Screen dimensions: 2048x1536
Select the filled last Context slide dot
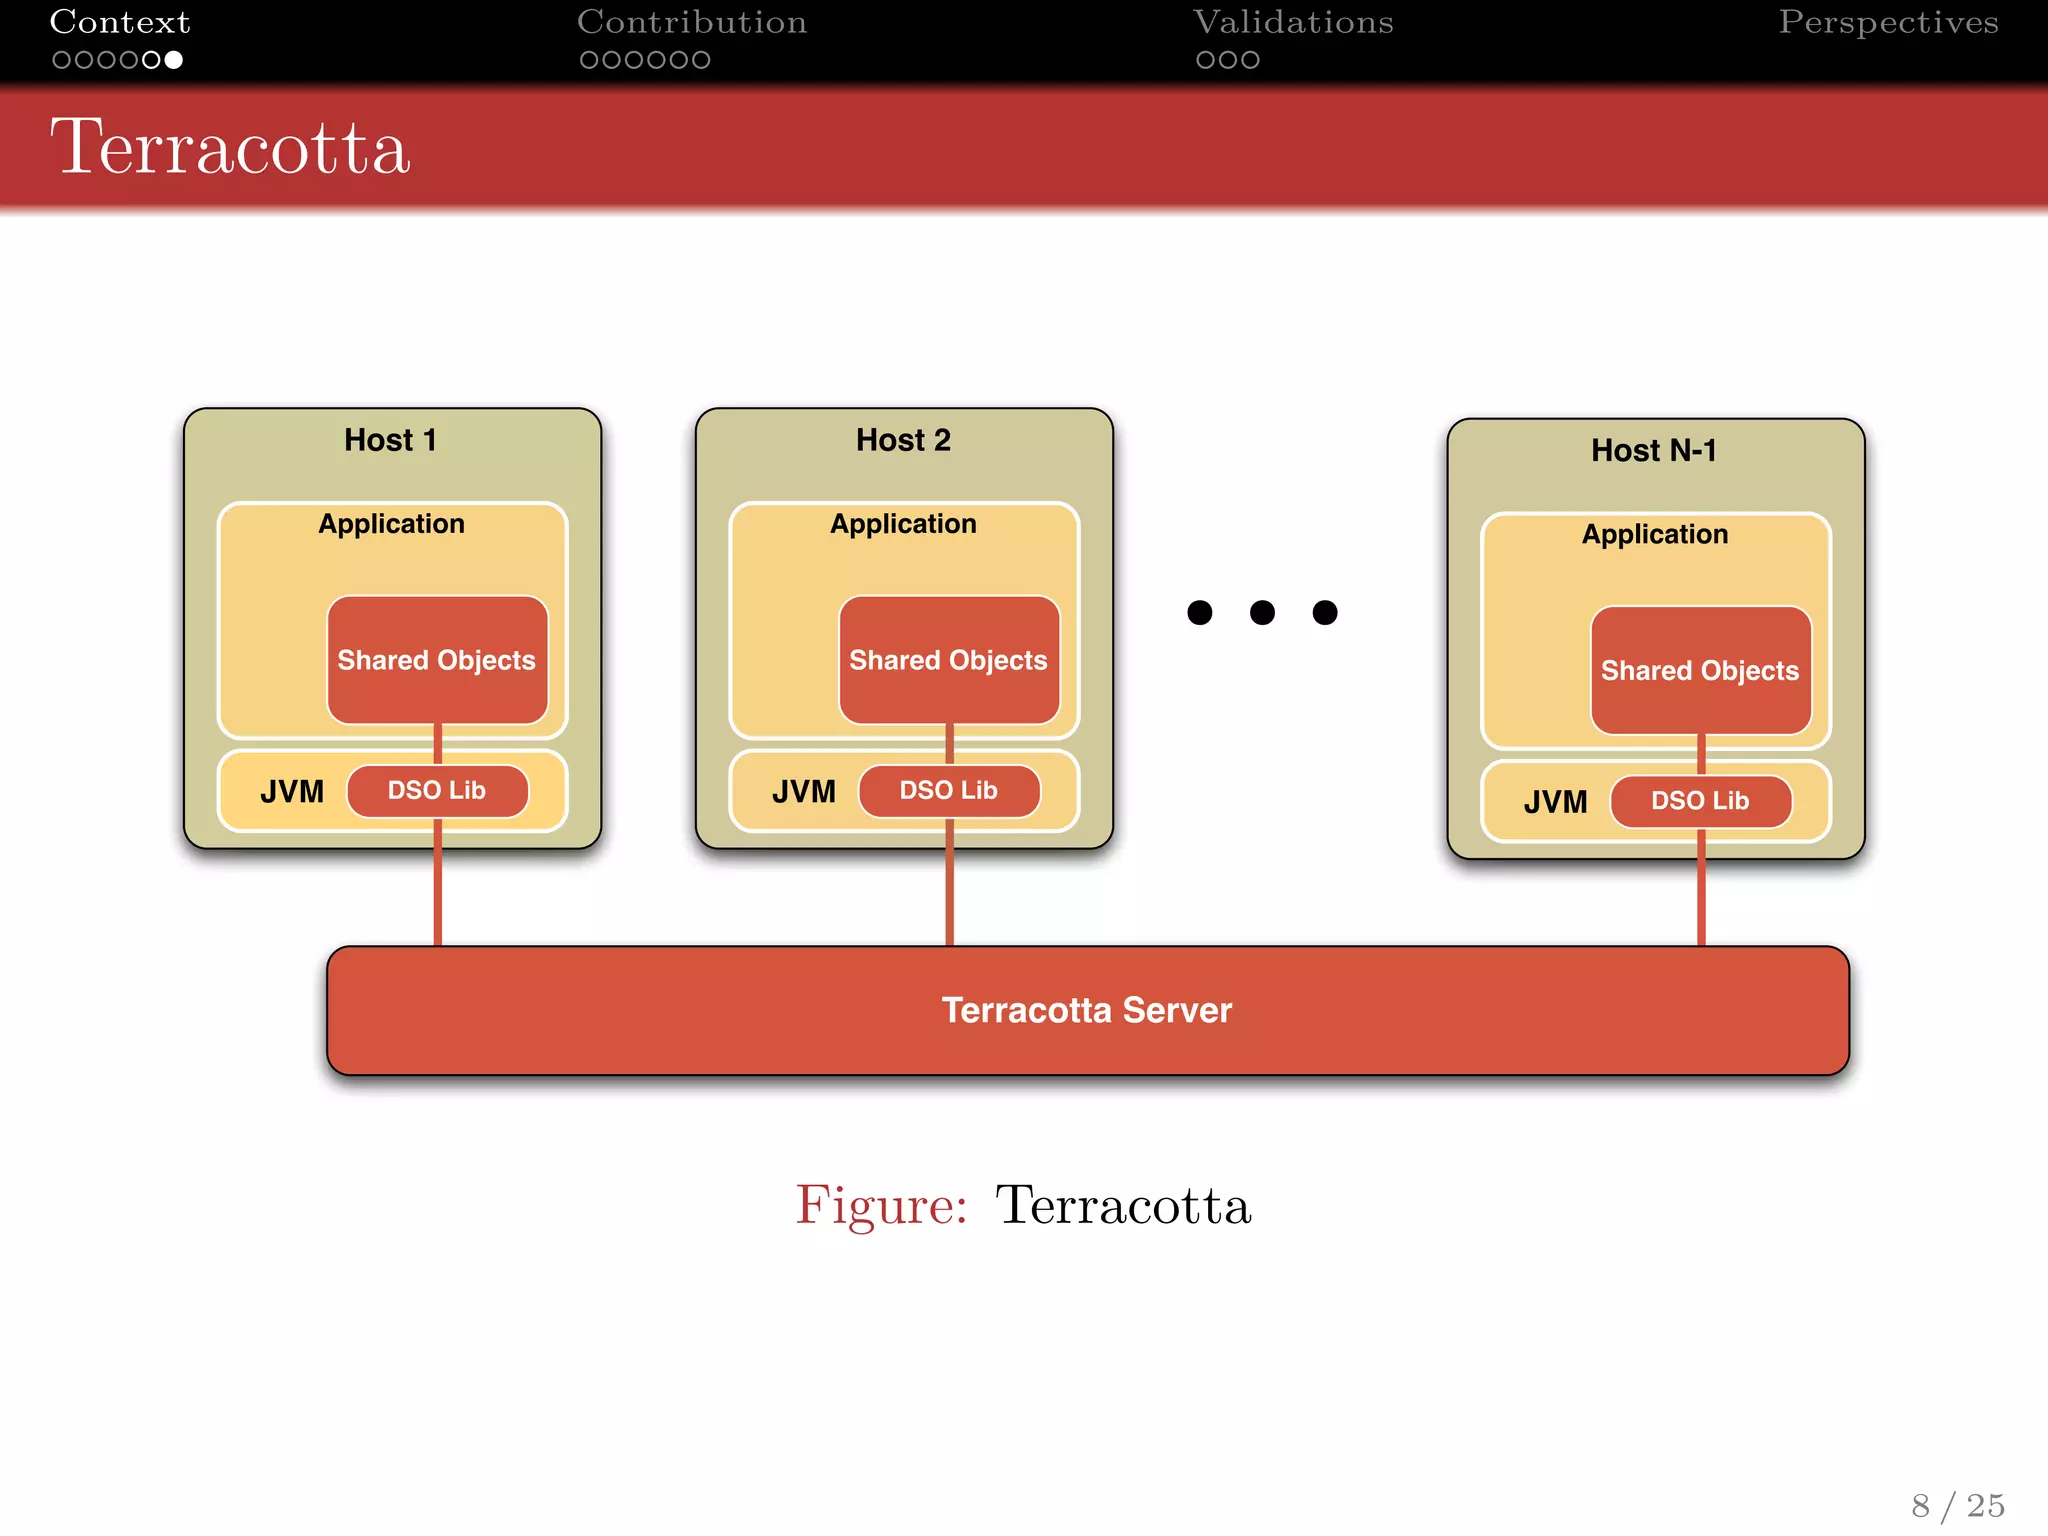tap(174, 60)
